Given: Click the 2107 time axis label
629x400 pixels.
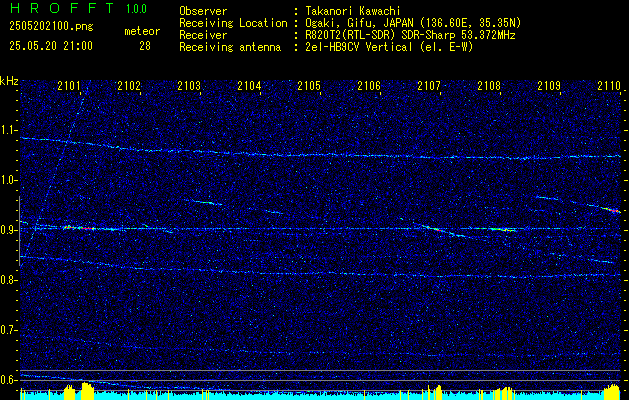Looking at the screenshot, I should point(429,85).
